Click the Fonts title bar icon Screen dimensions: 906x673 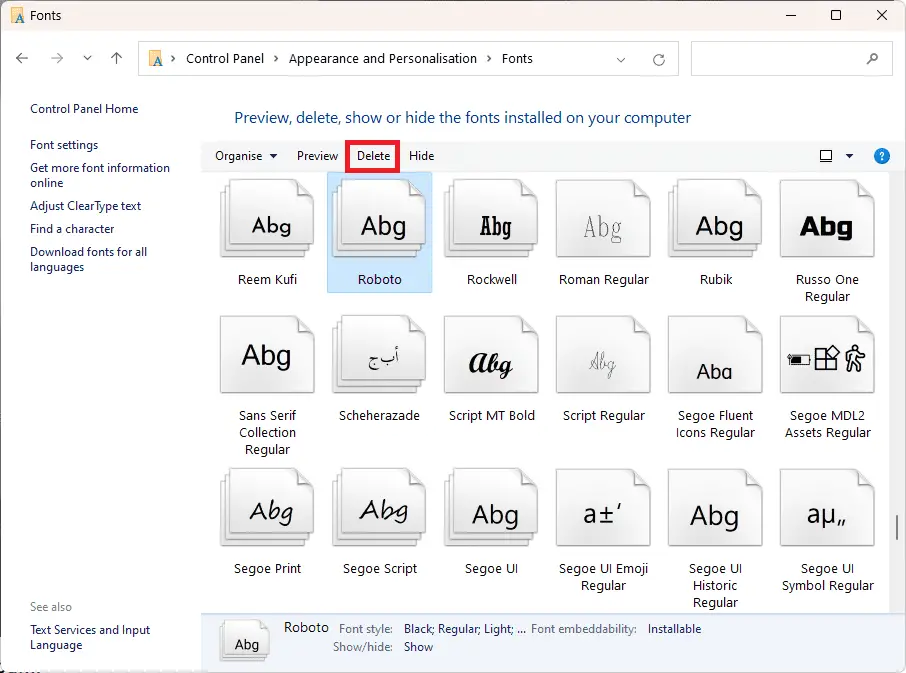(17, 16)
